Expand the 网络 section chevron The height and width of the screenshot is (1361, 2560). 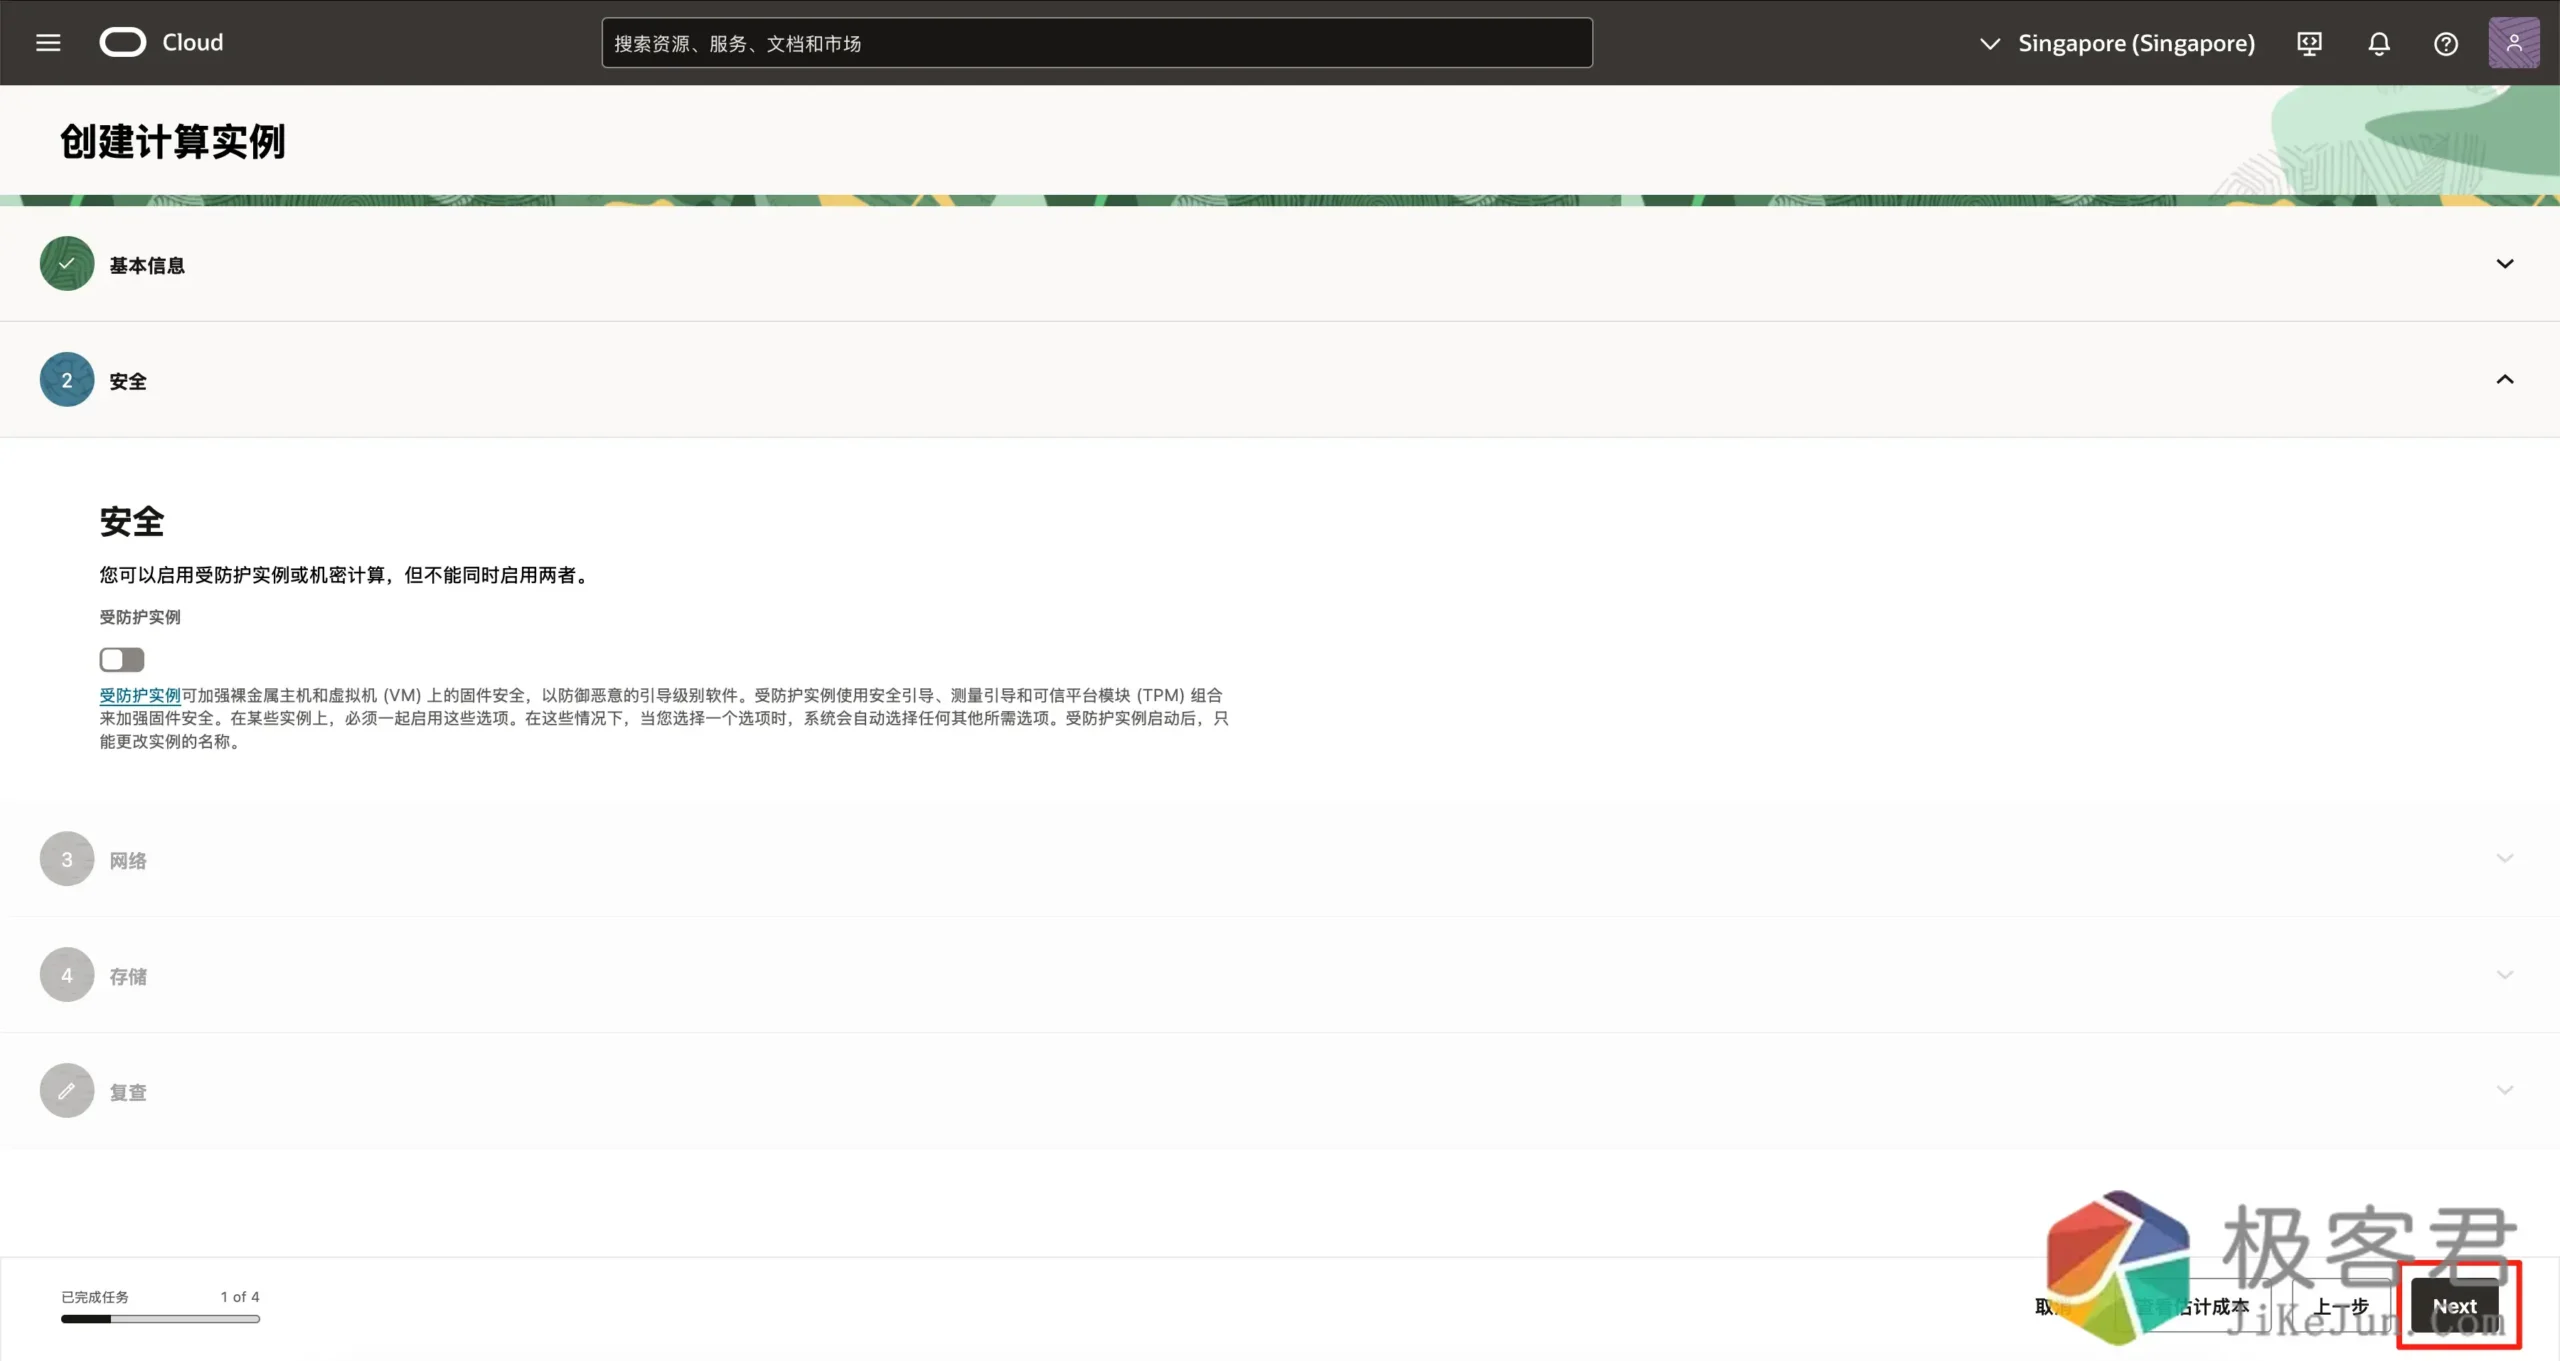pyautogui.click(x=2505, y=858)
